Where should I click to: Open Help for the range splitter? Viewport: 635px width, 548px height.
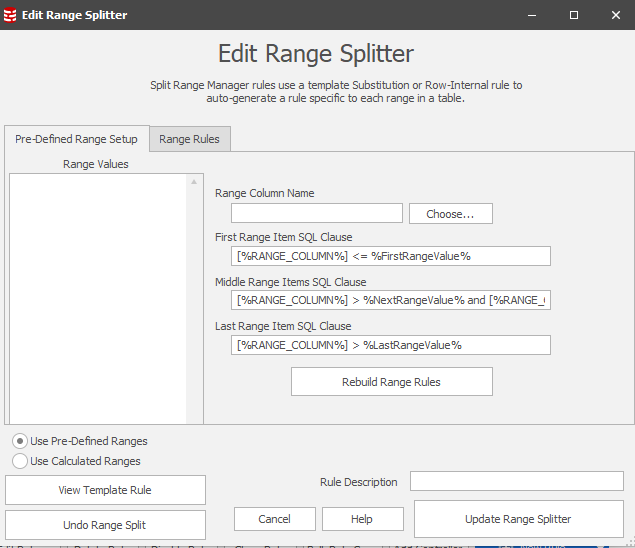coord(362,519)
